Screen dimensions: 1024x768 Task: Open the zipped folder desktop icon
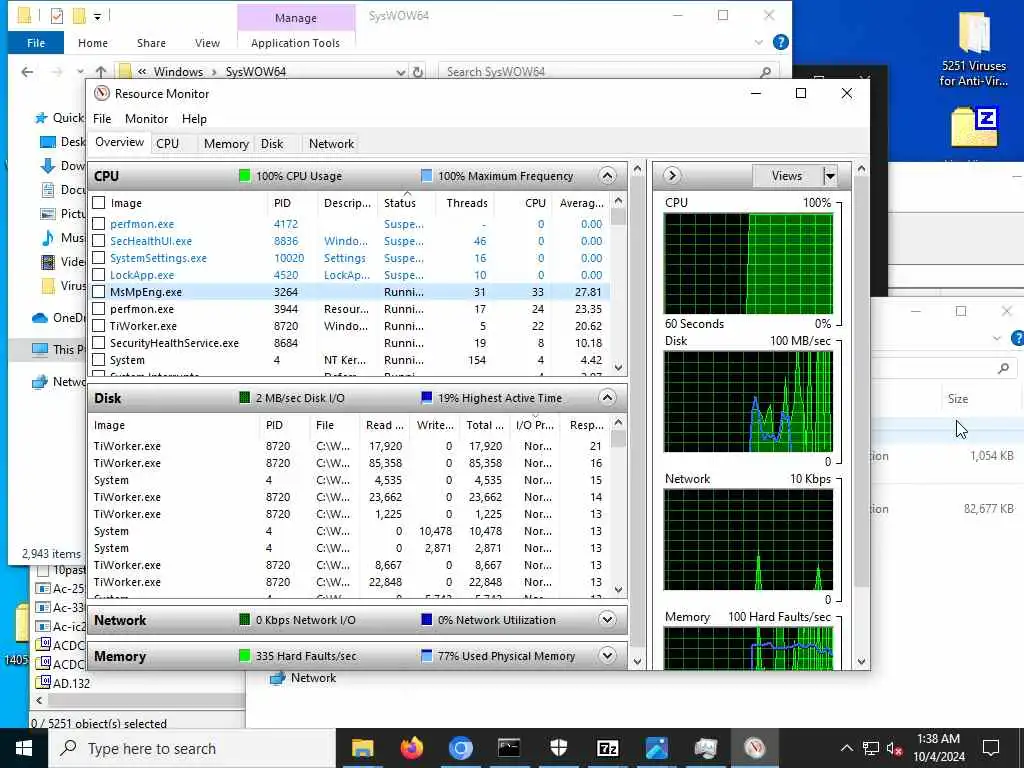(x=974, y=127)
